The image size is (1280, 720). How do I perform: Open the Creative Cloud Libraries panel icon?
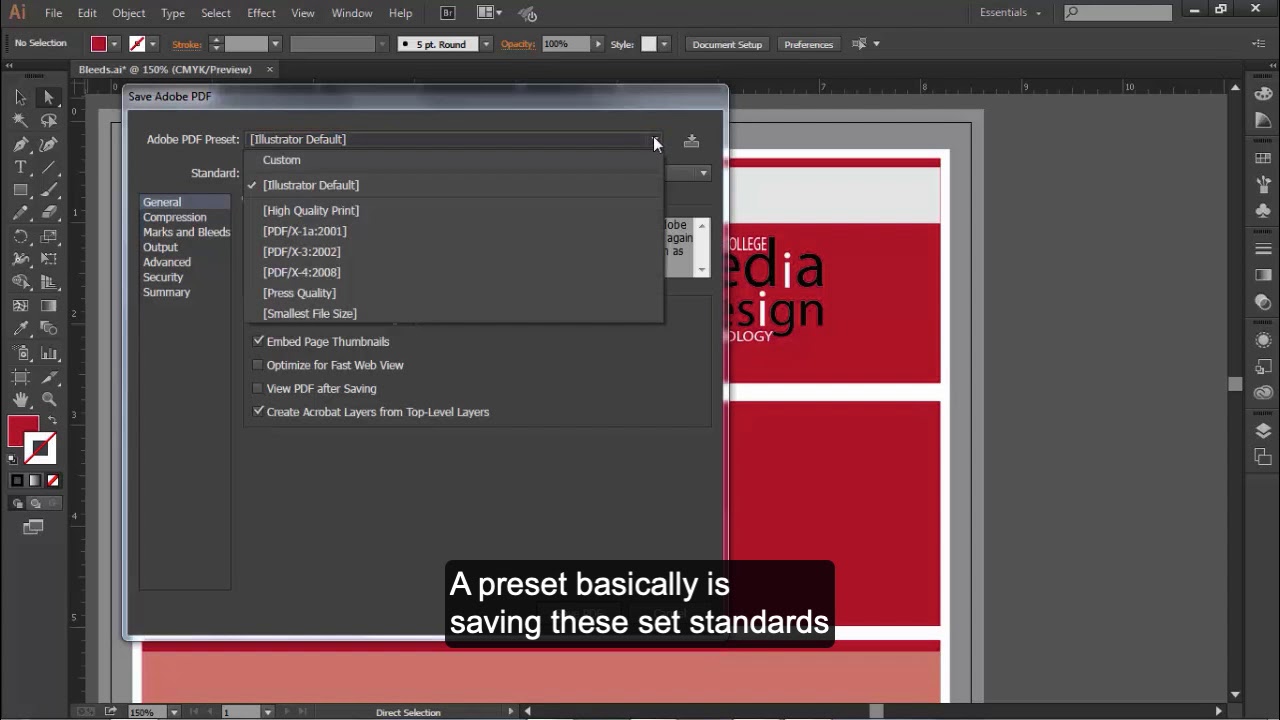click(1263, 393)
